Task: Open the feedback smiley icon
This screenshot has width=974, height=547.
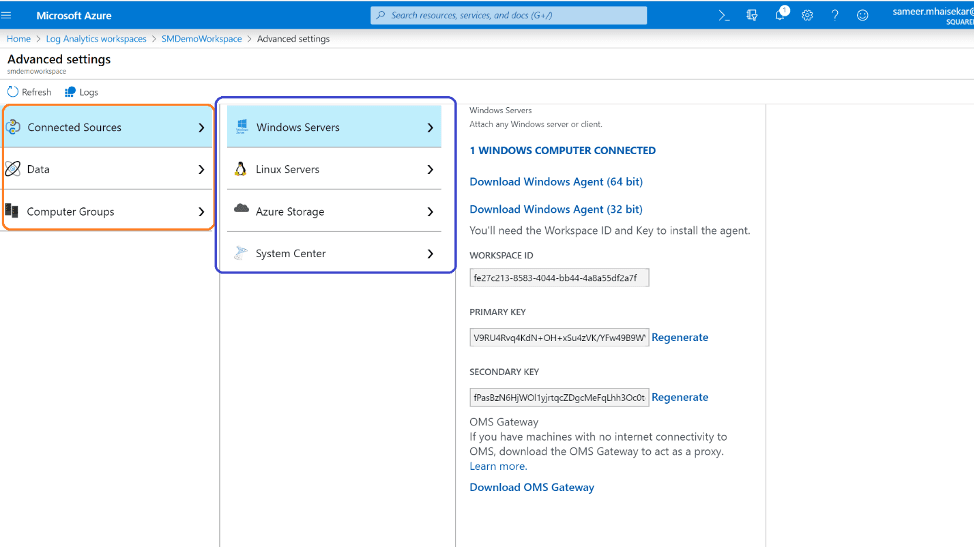Action: click(862, 15)
